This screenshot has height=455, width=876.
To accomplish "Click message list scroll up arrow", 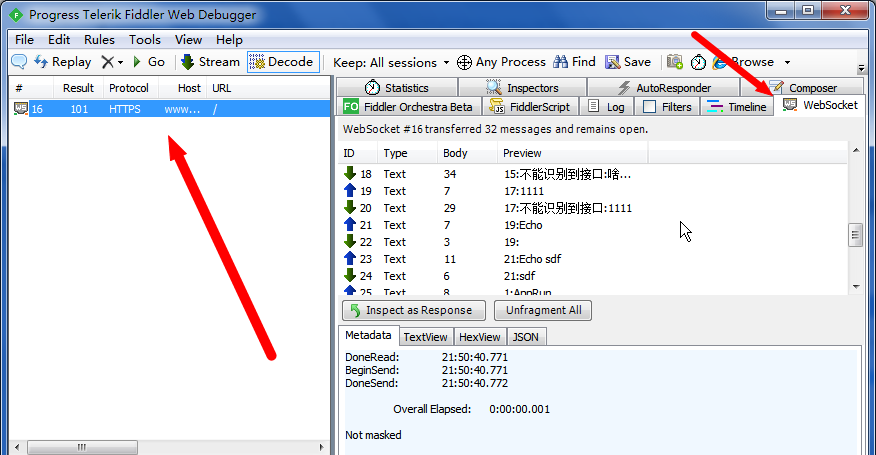I will [856, 150].
